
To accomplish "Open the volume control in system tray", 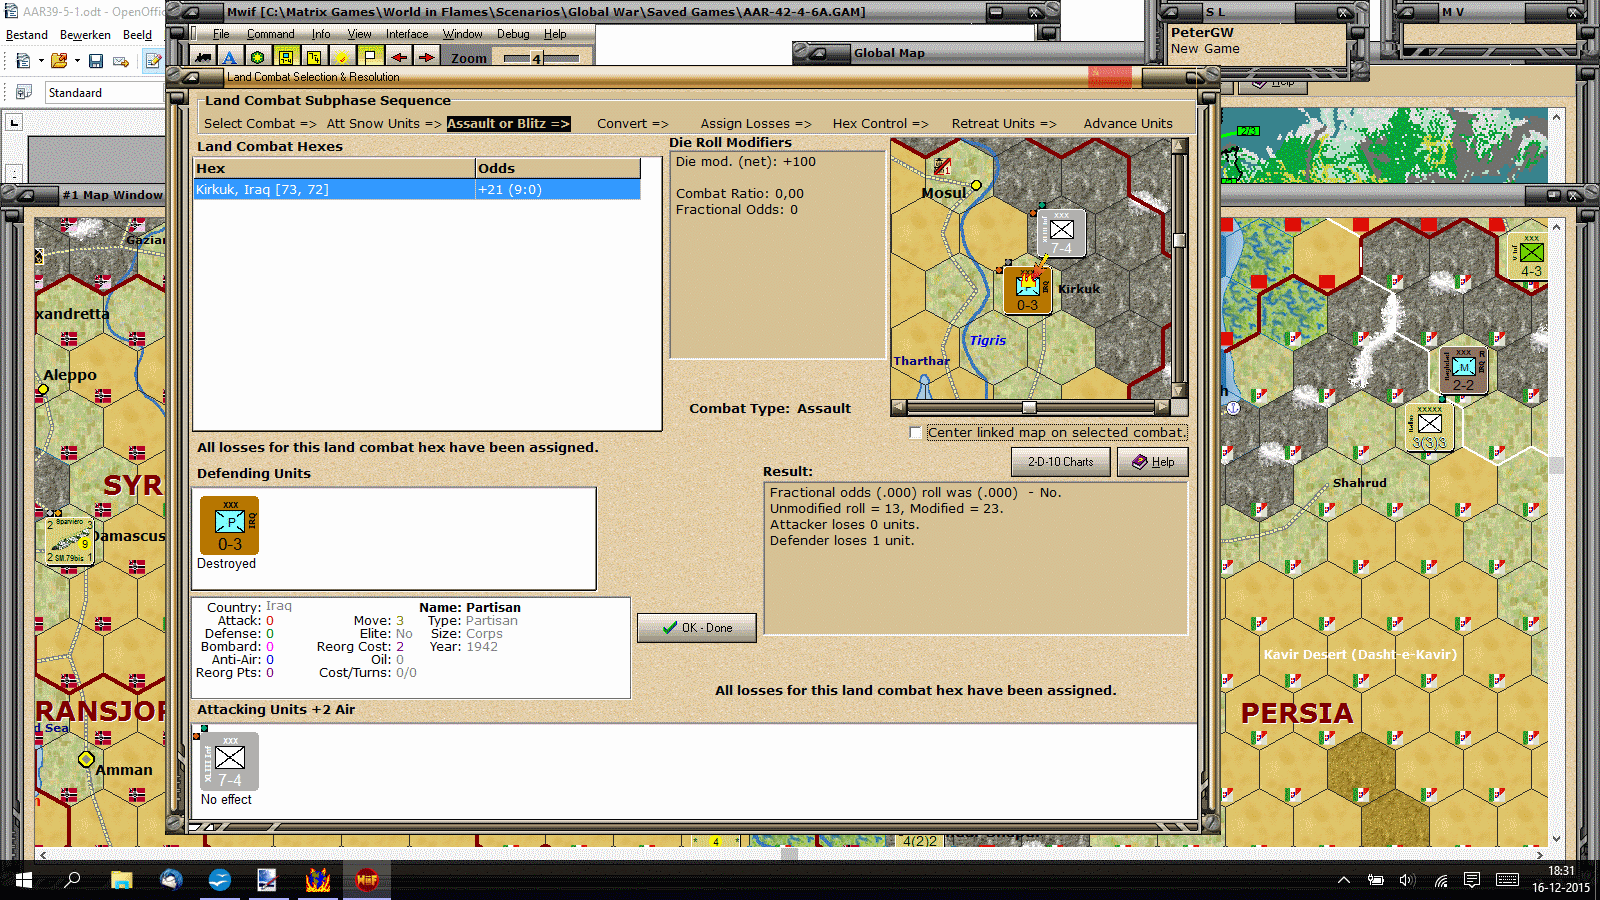I will (1407, 880).
